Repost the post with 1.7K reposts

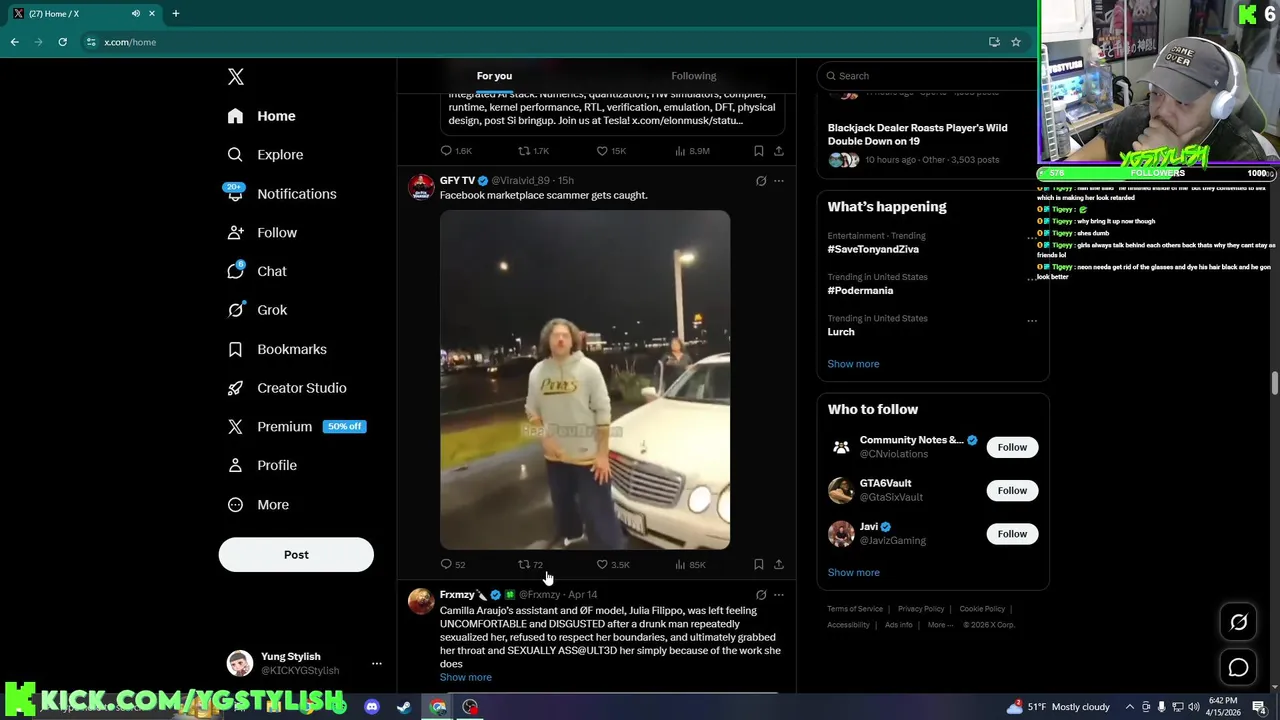[533, 151]
